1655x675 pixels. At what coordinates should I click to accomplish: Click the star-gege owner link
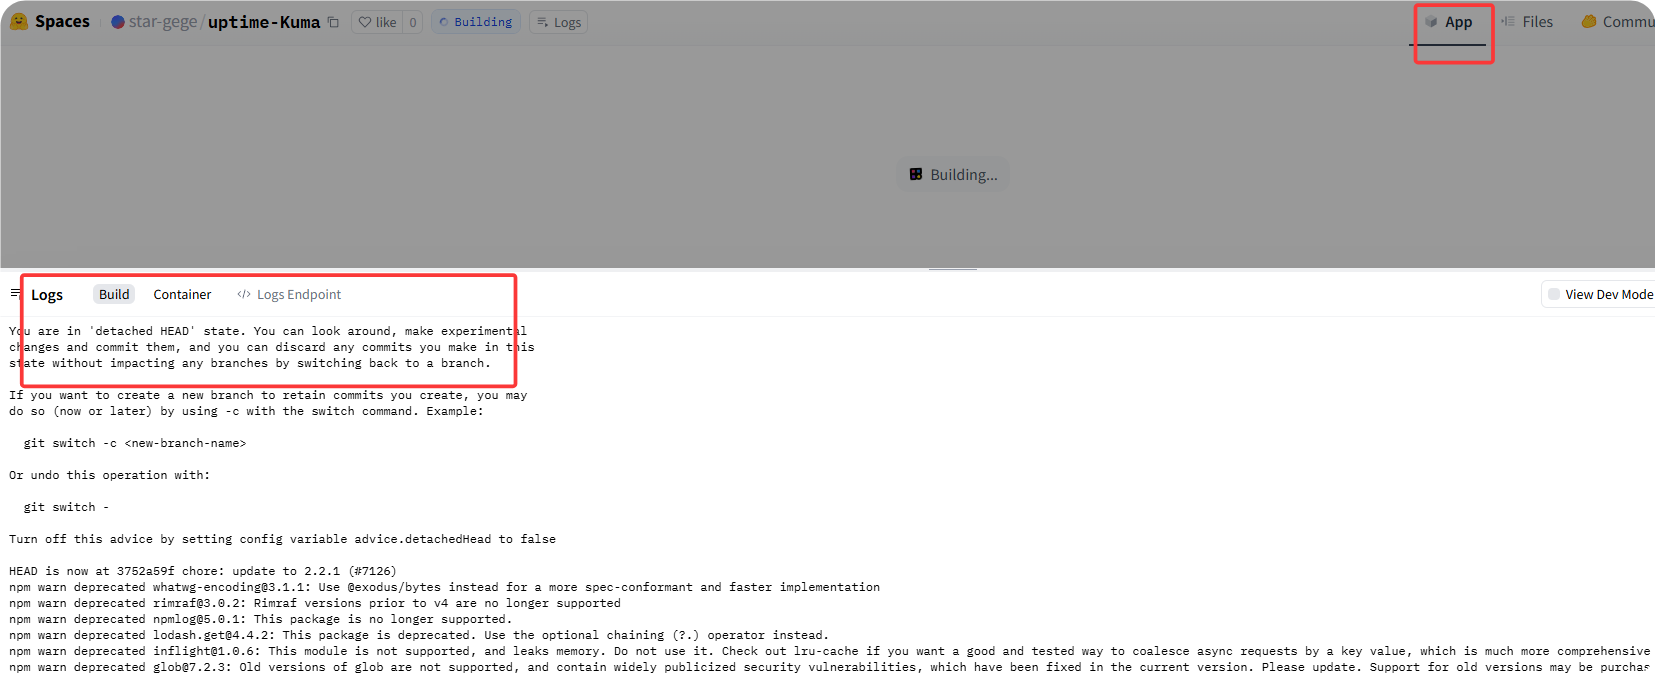(x=163, y=22)
